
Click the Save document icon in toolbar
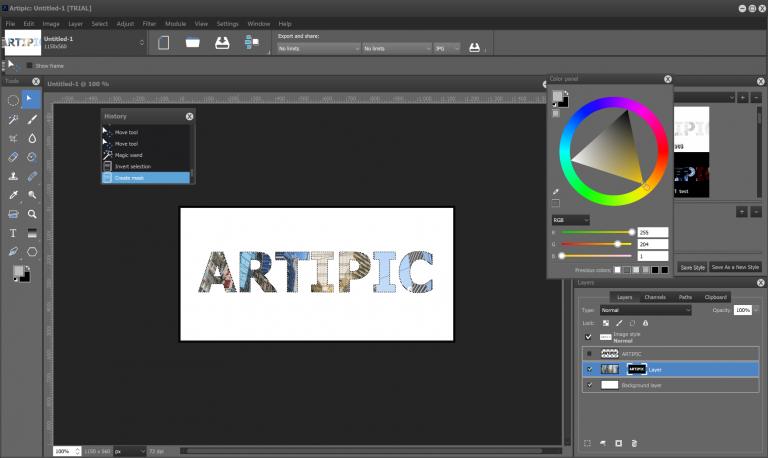tap(222, 43)
